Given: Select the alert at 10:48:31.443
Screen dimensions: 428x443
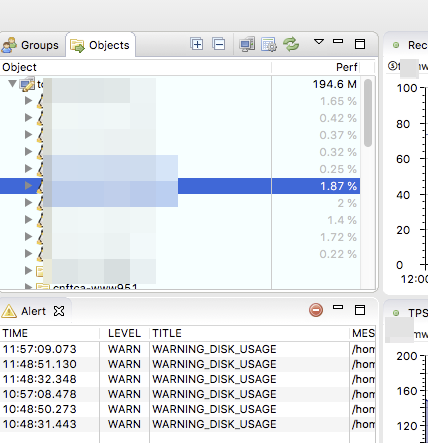Looking at the screenshot, I should (x=188, y=424).
